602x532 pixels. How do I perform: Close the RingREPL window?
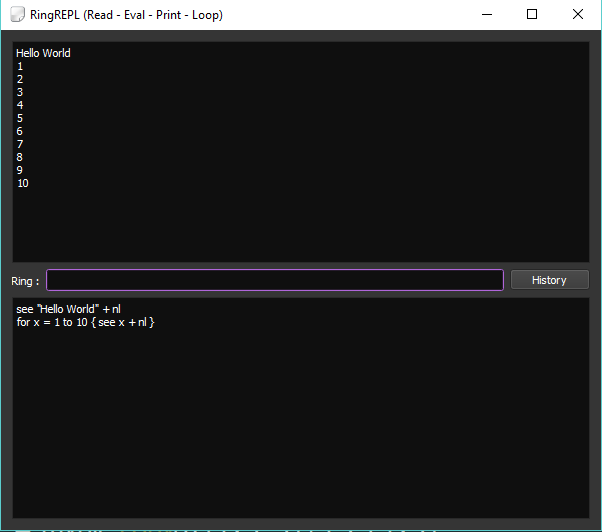(578, 15)
